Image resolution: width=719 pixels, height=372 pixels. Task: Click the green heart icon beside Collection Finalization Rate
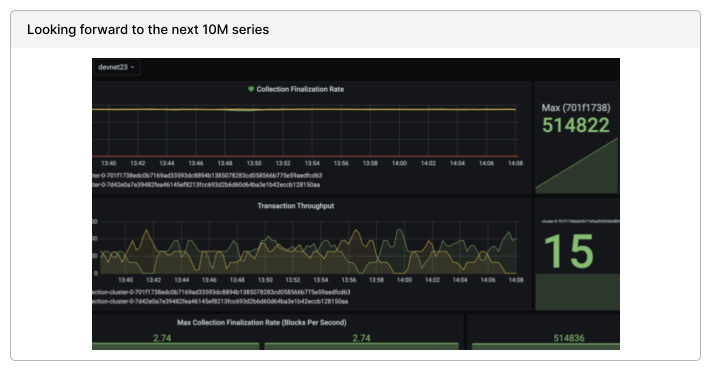(x=251, y=89)
